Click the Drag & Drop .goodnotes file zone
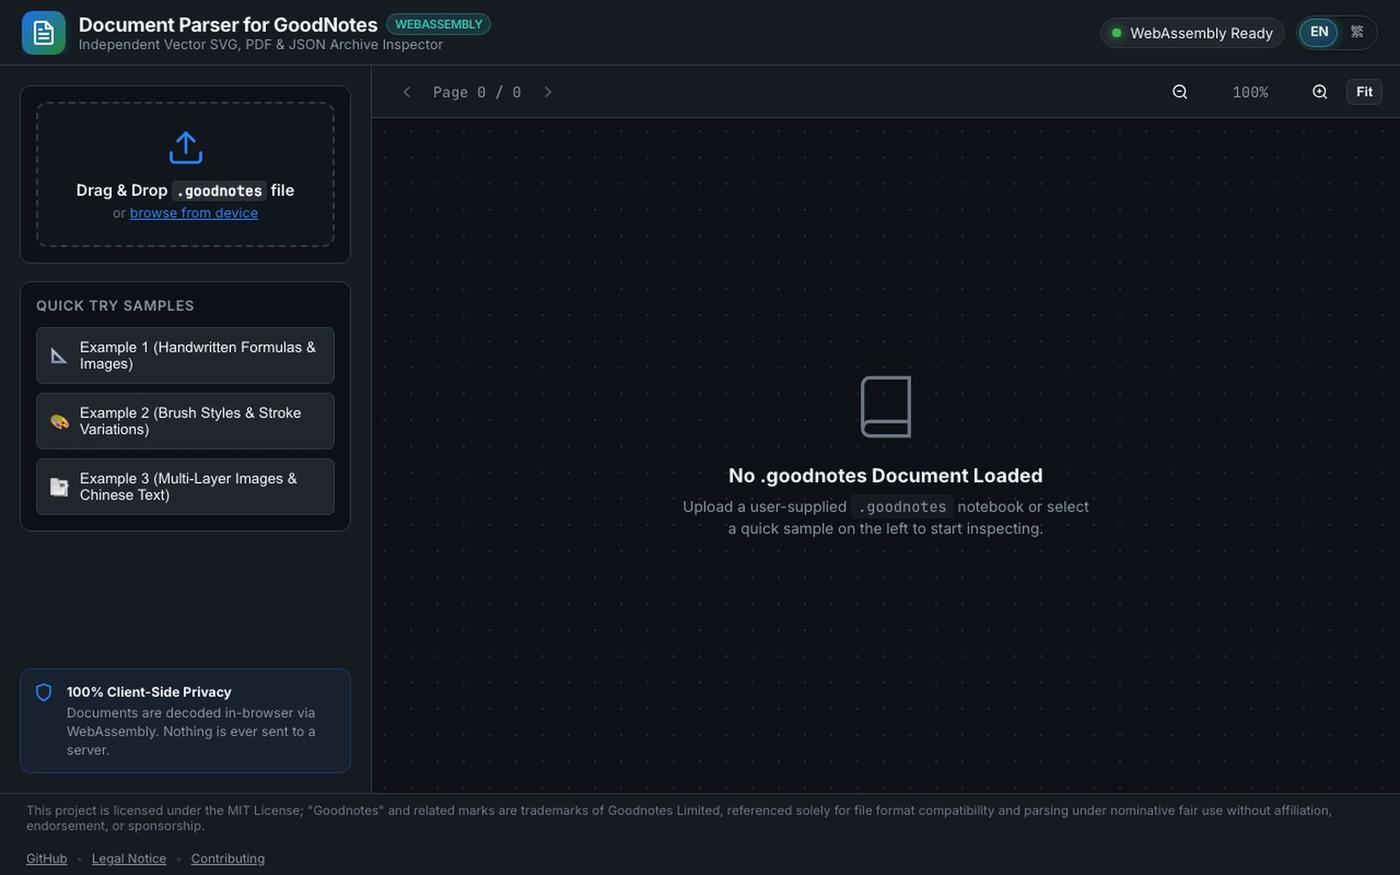Screen dimensions: 1400x875 click(x=185, y=174)
